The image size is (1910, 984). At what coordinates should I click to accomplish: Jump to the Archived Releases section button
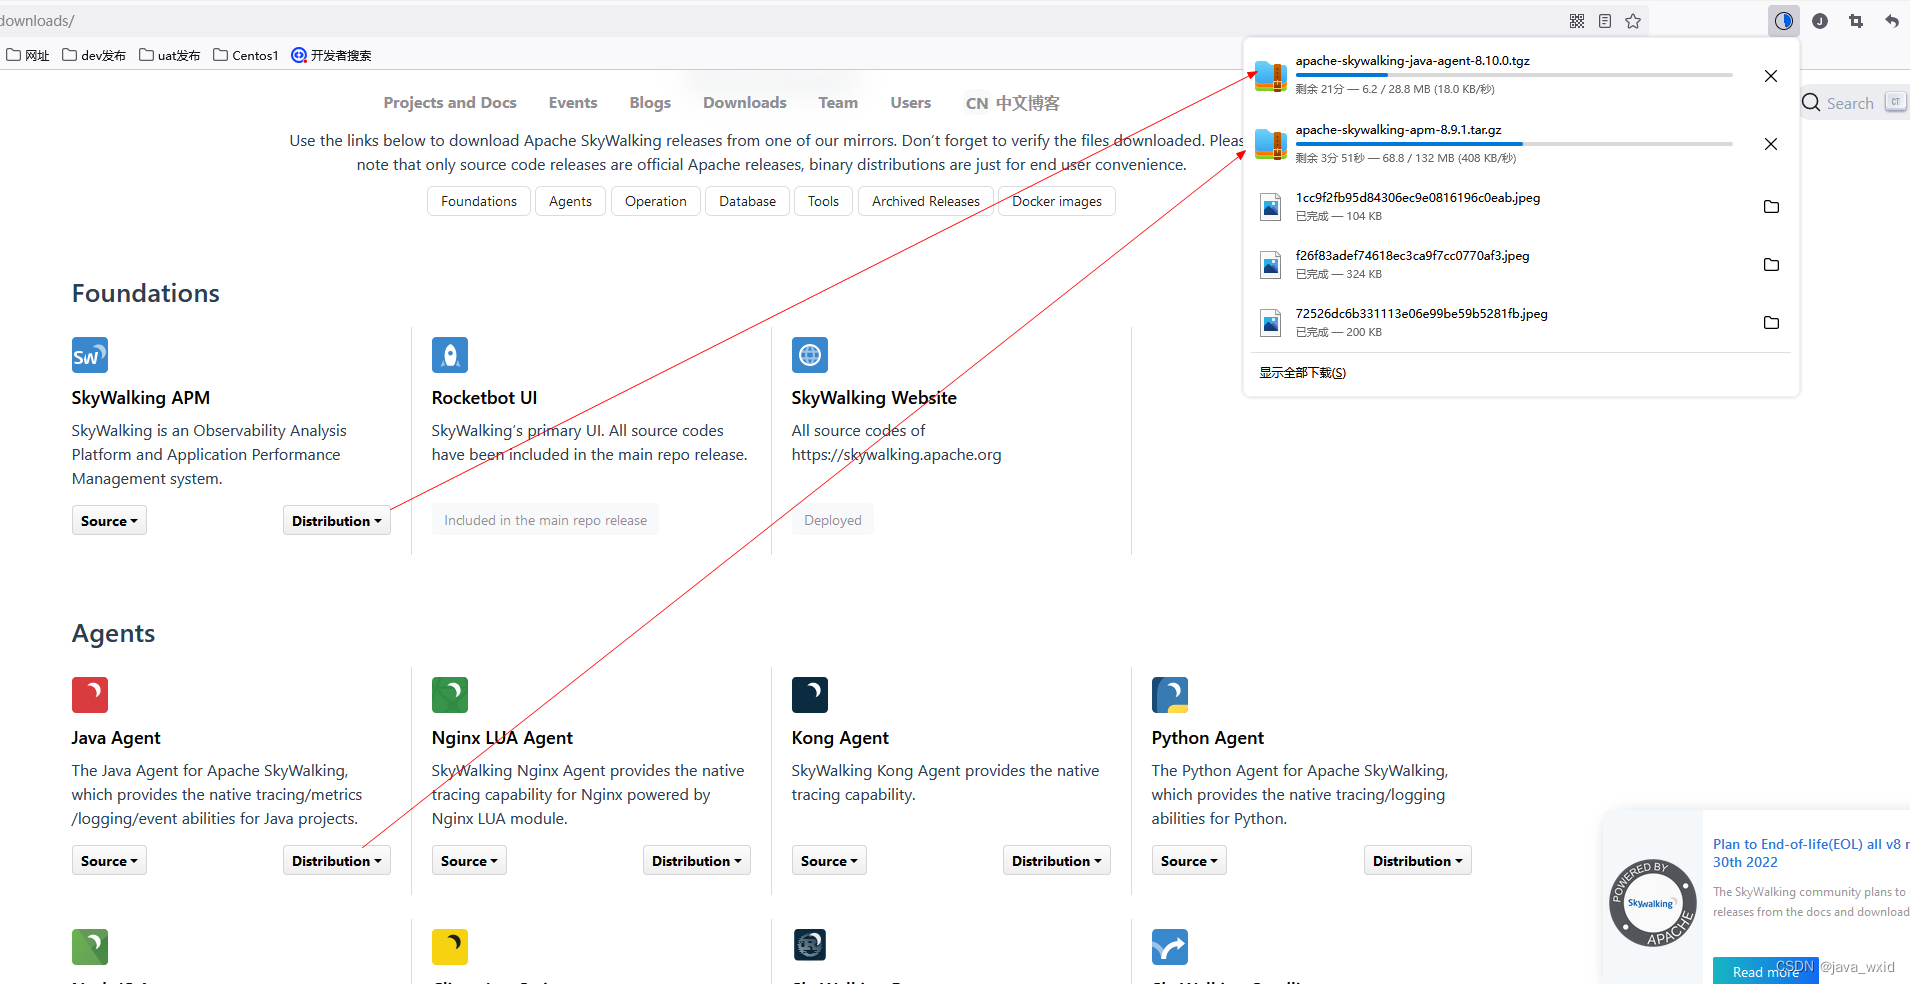click(x=926, y=201)
